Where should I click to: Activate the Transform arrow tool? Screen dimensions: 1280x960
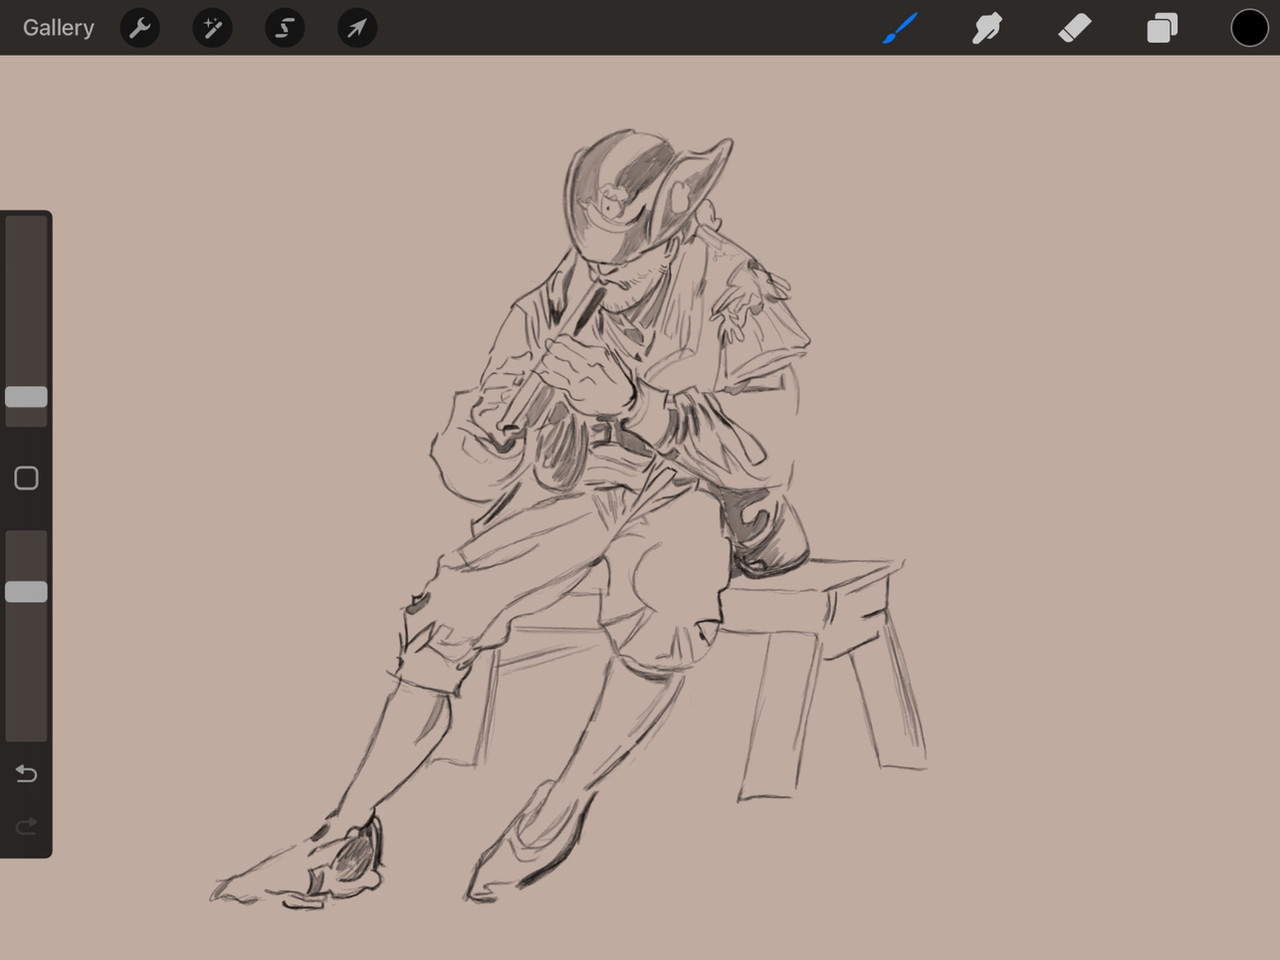tap(357, 28)
